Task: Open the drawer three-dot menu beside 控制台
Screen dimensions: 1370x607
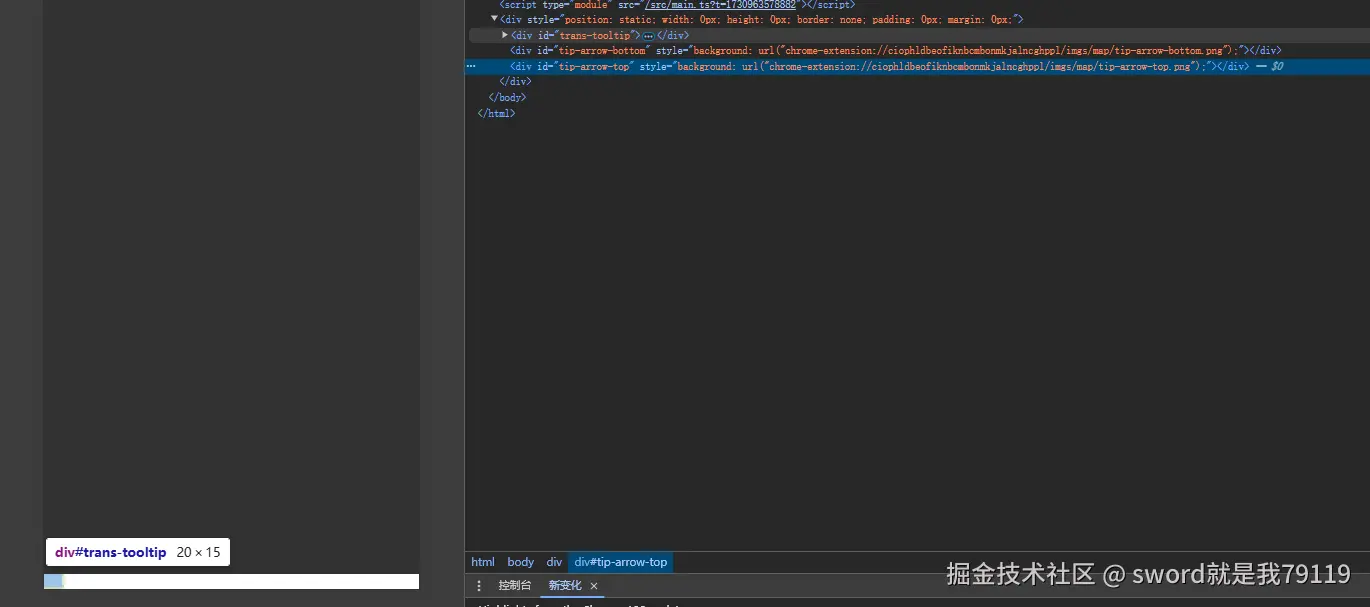Action: (x=479, y=586)
